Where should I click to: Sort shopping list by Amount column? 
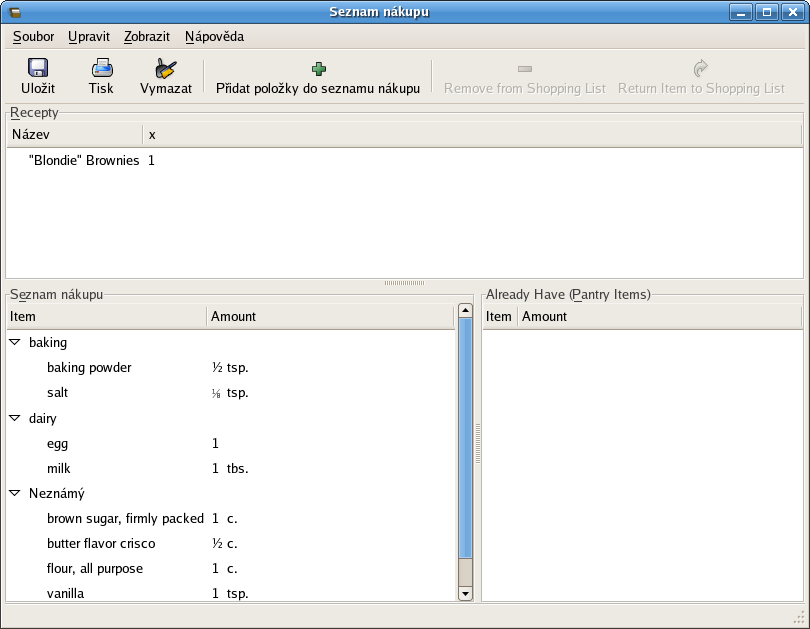tap(330, 317)
